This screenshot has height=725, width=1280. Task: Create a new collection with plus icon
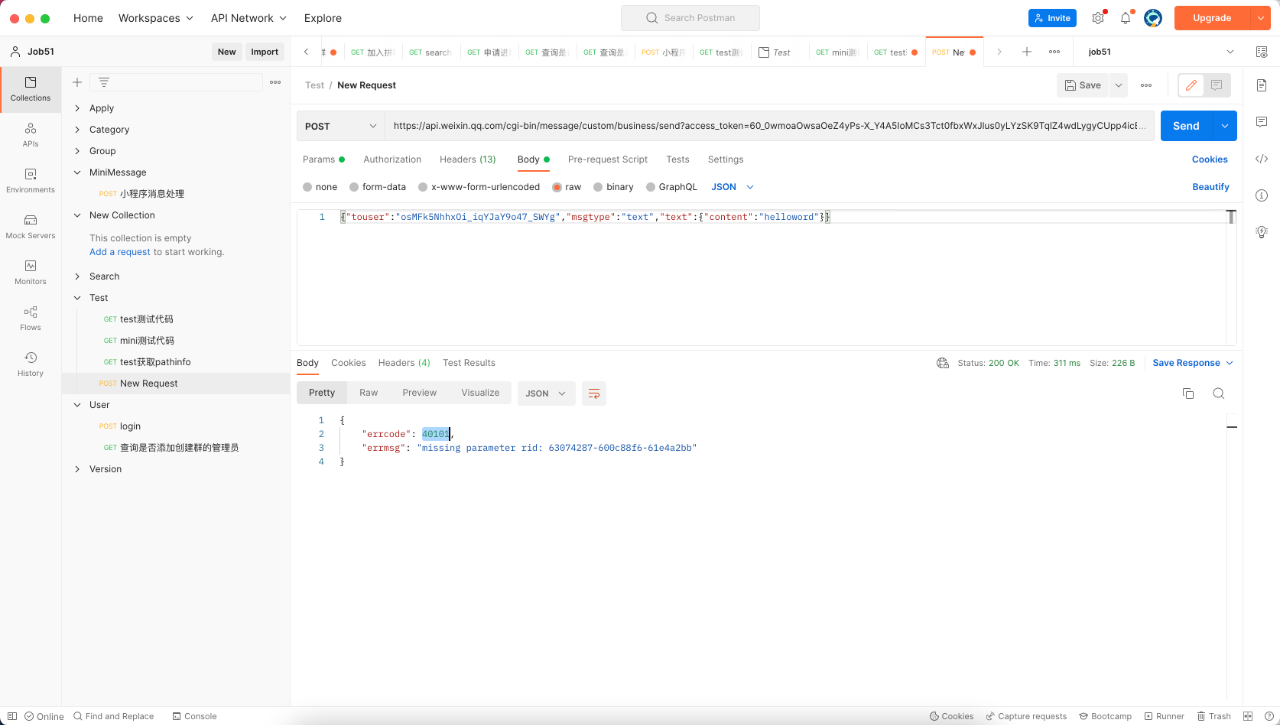(77, 82)
